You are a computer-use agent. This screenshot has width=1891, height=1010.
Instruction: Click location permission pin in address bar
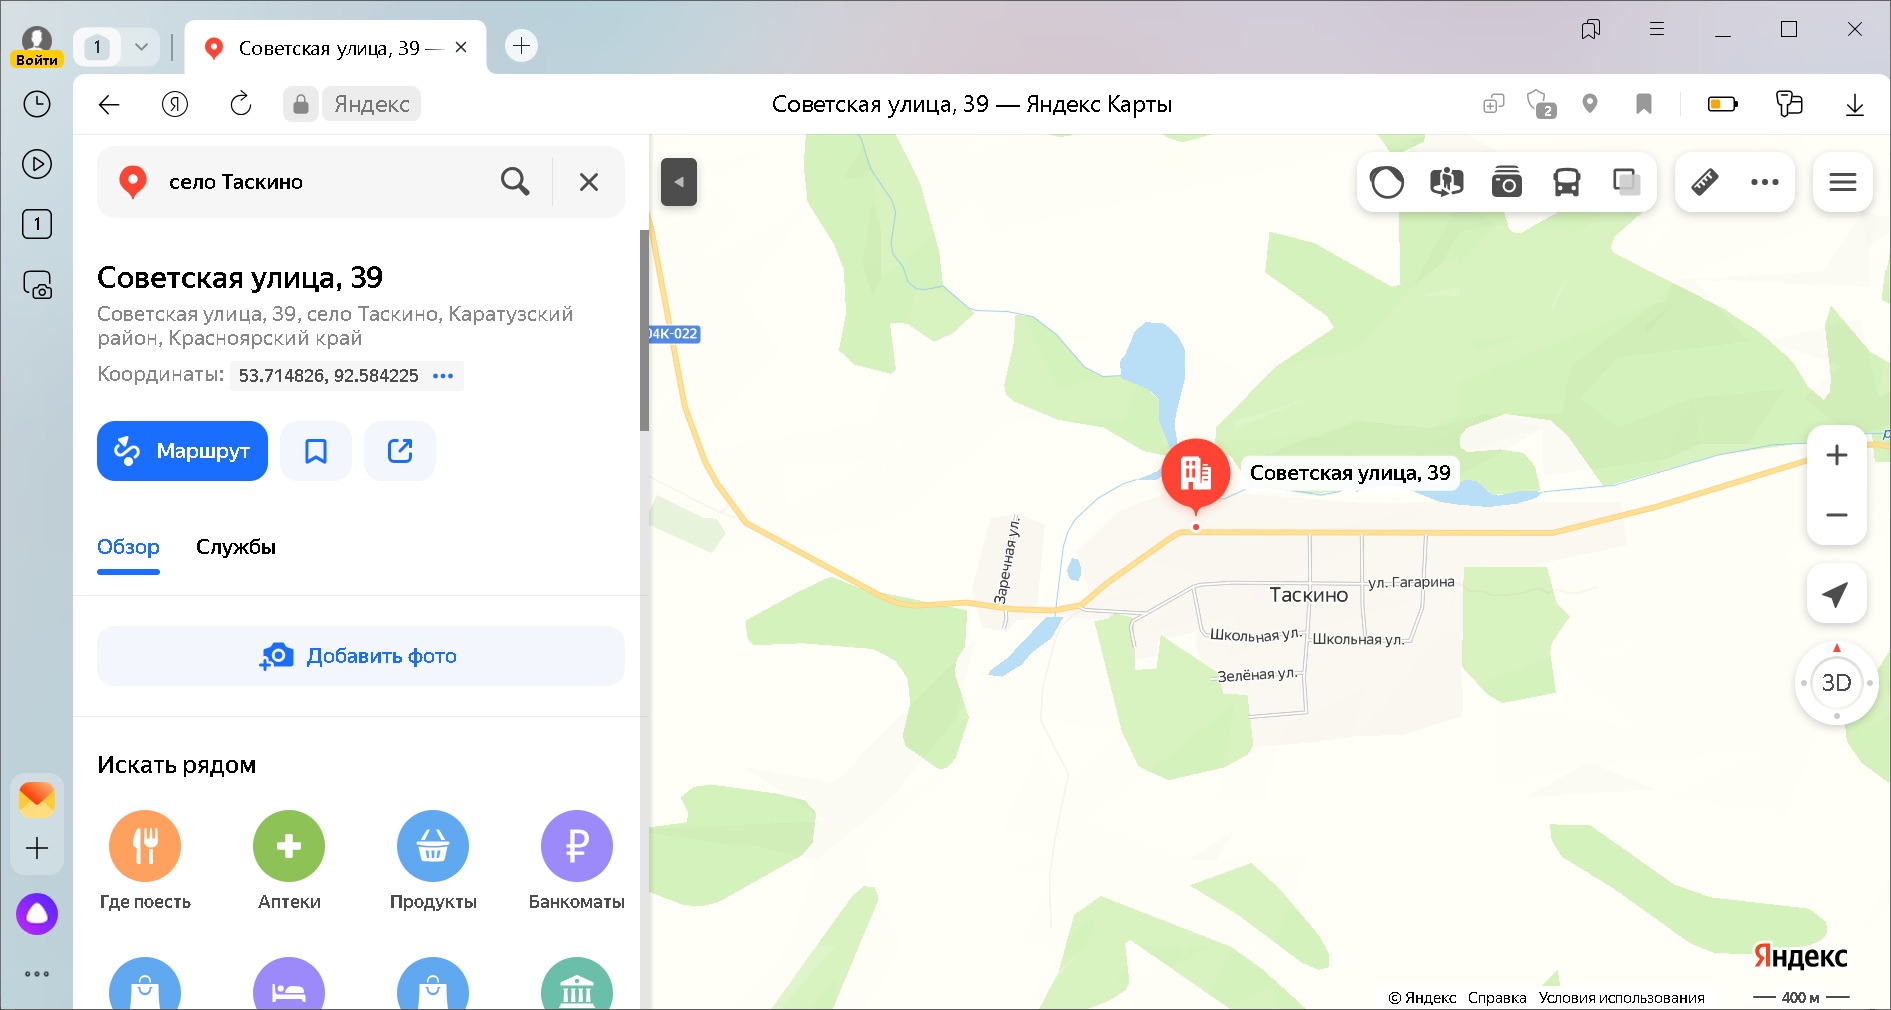(1590, 104)
